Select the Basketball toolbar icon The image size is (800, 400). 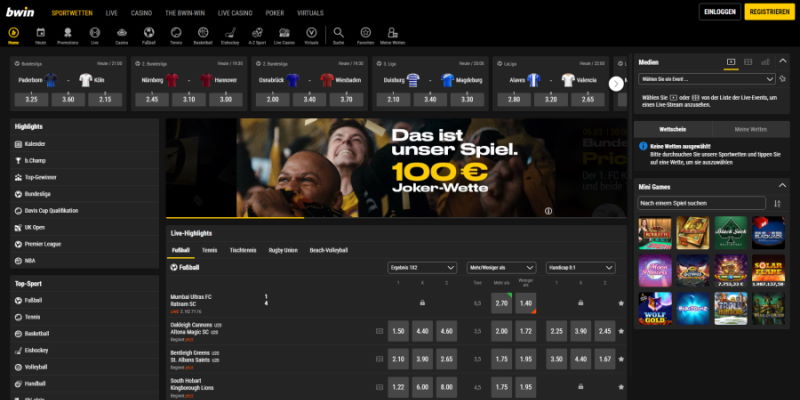coord(203,33)
